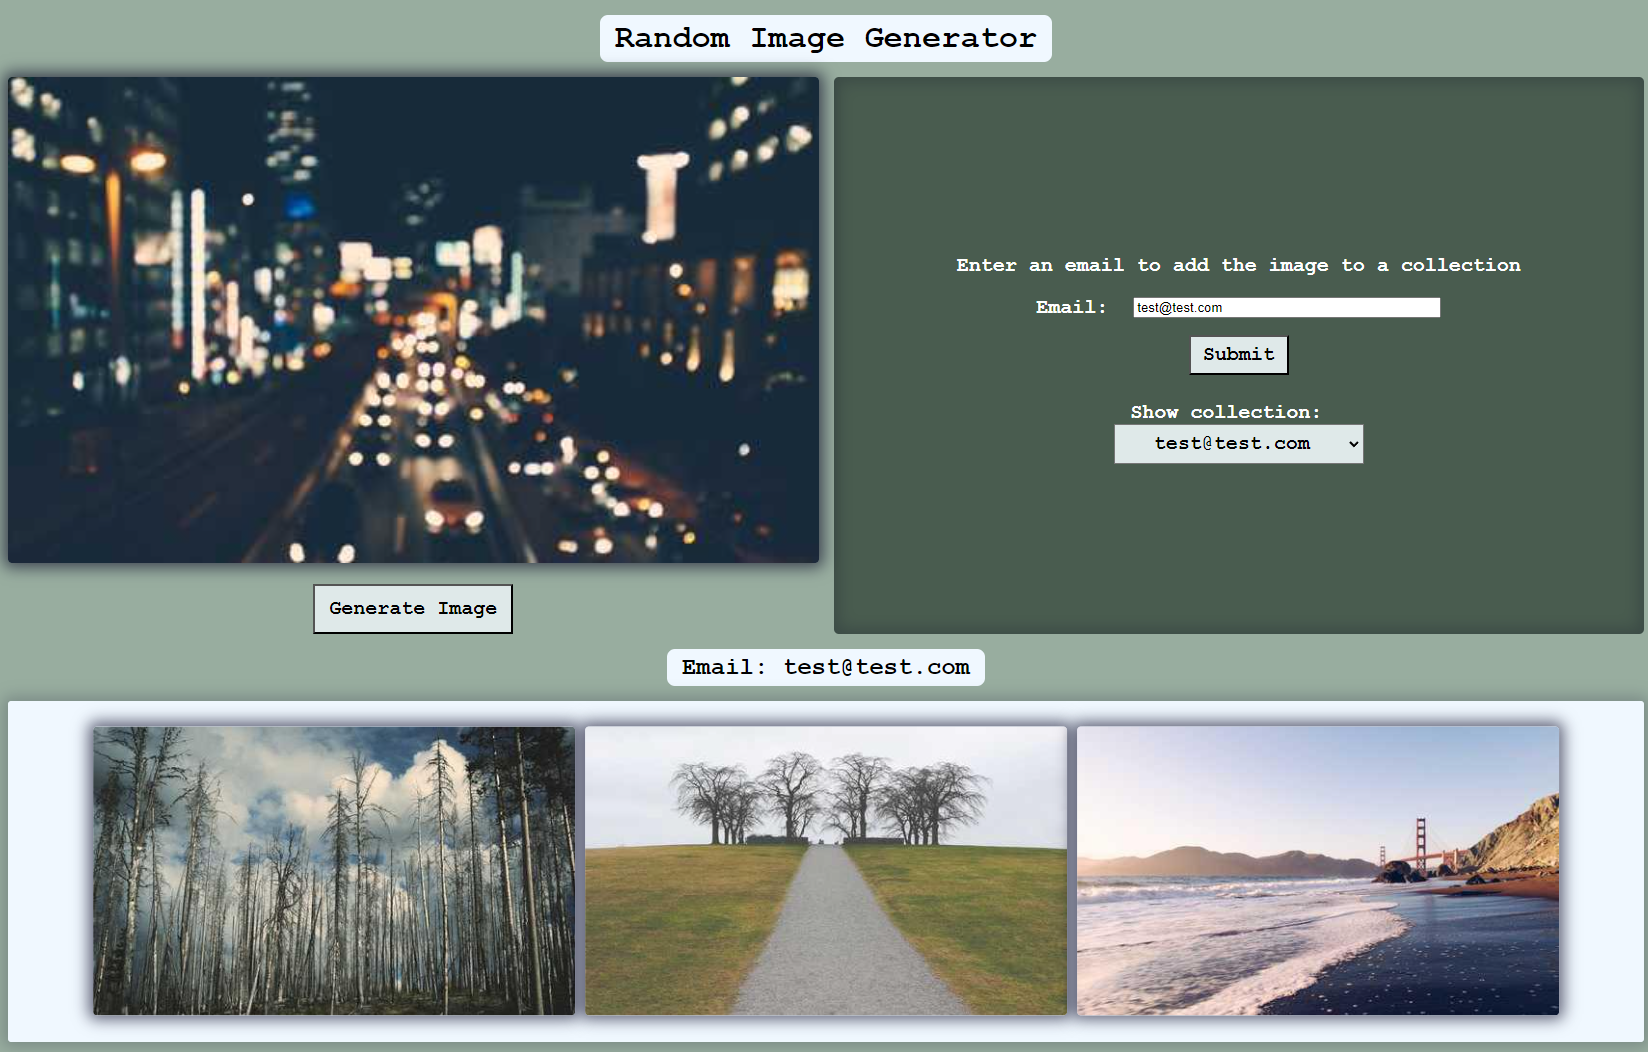Click the blurred city lights main image
Image resolution: width=1648 pixels, height=1052 pixels.
point(413,320)
